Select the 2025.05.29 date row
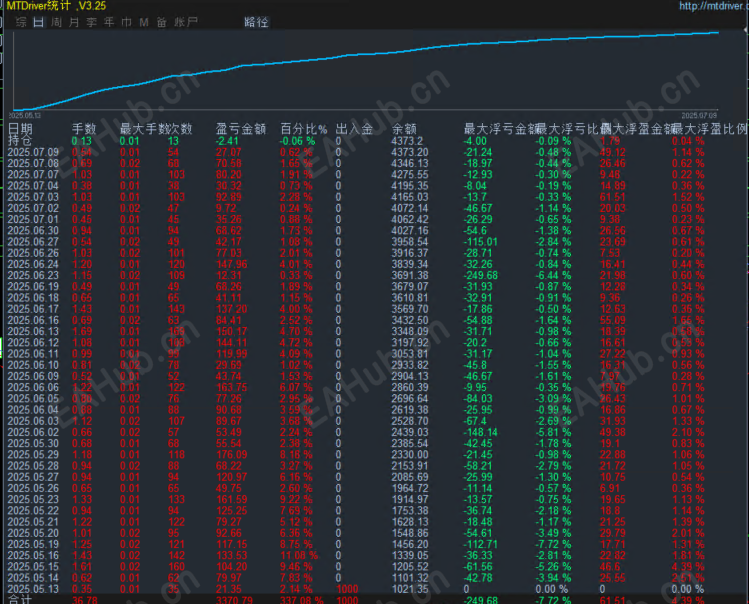This screenshot has width=749, height=604. pyautogui.click(x=33, y=454)
